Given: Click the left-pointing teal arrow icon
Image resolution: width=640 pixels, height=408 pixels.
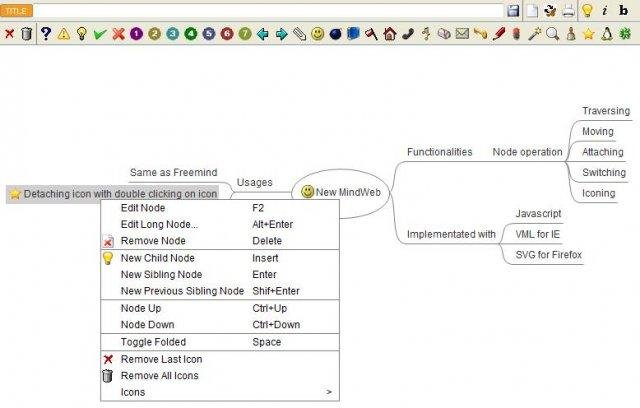Looking at the screenshot, I should tap(263, 33).
